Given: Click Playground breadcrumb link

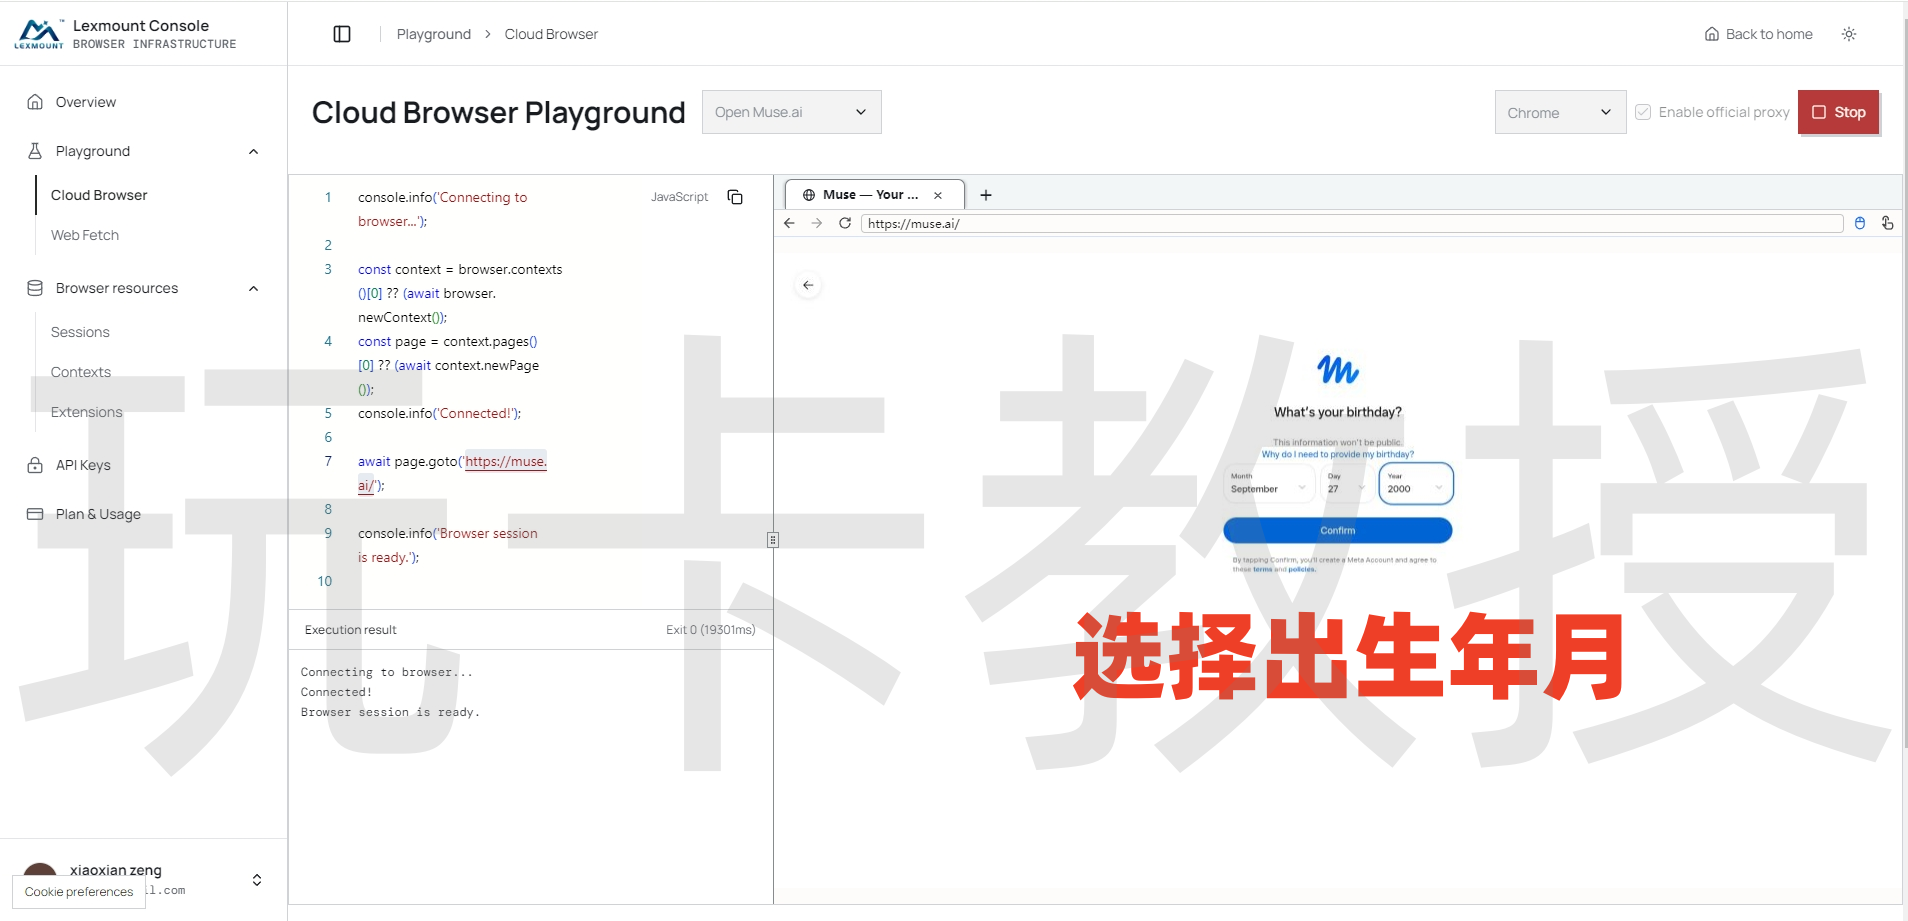Looking at the screenshot, I should point(434,34).
